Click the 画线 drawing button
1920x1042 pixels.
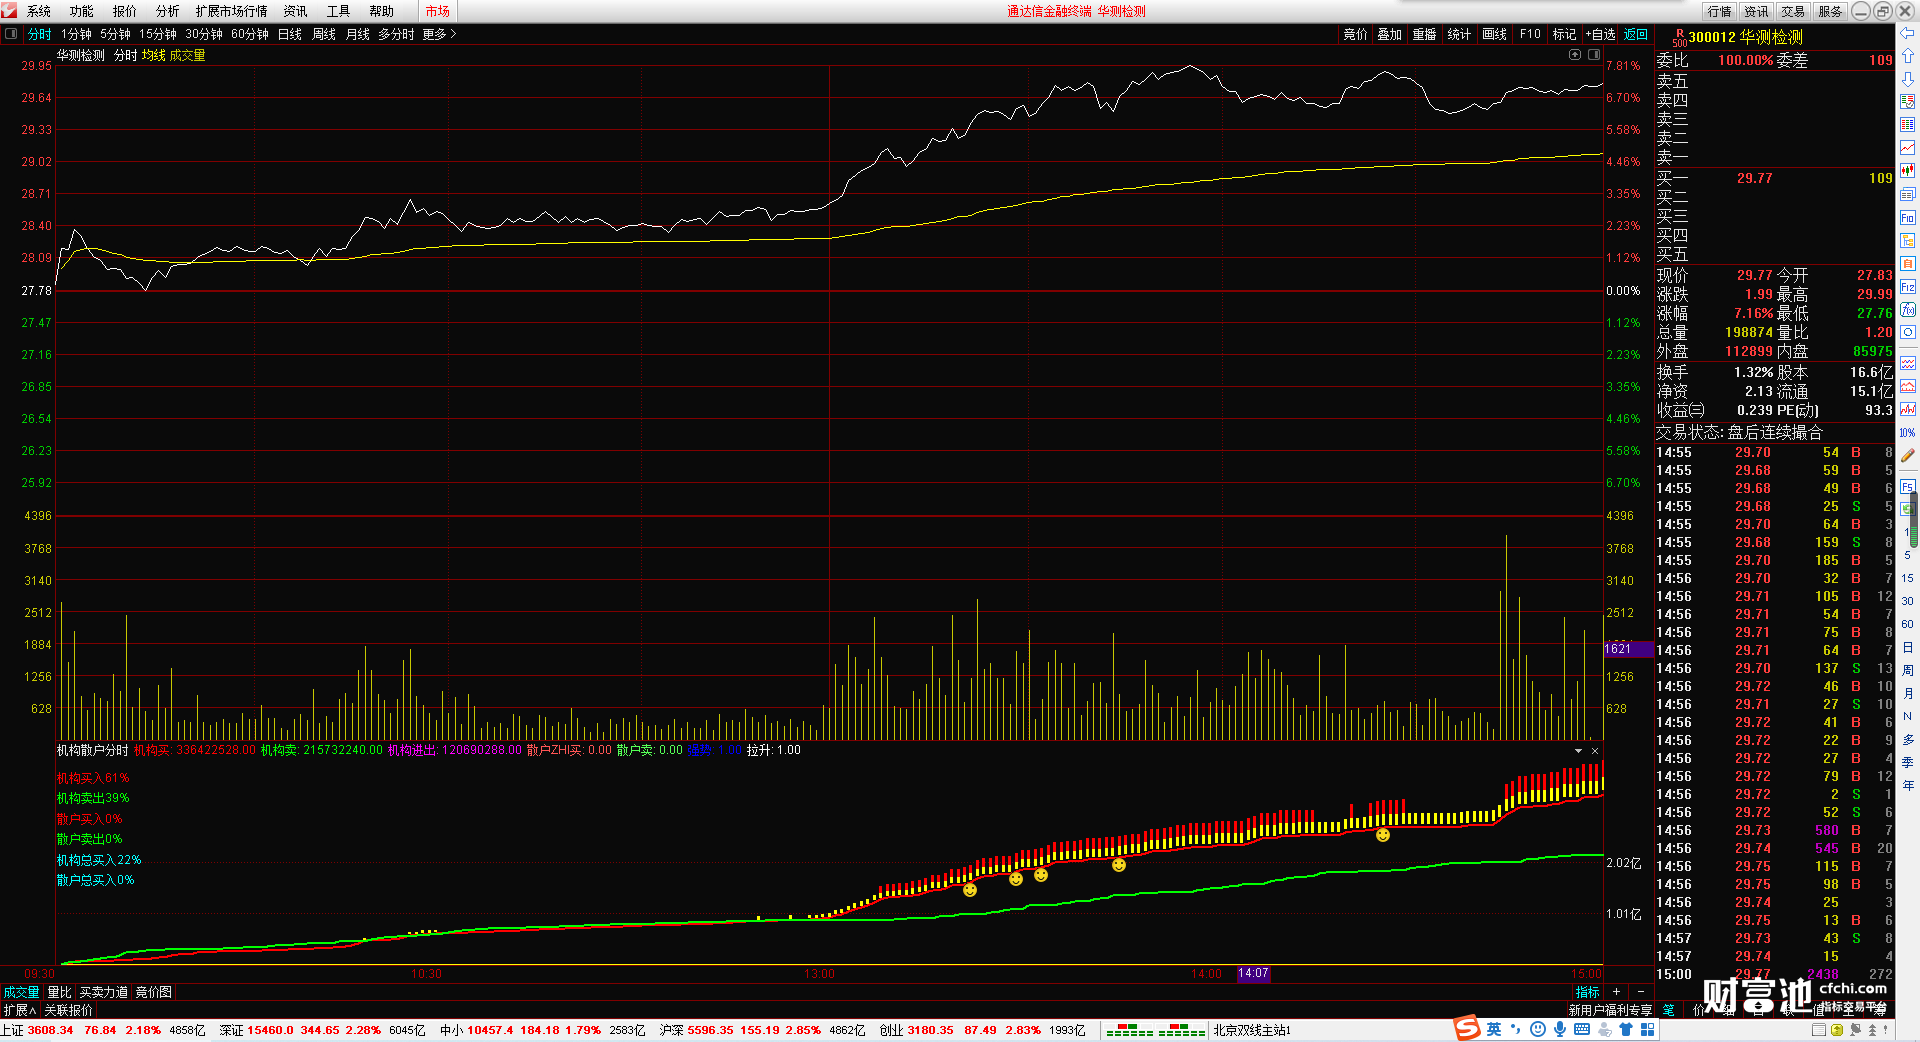pyautogui.click(x=1495, y=34)
